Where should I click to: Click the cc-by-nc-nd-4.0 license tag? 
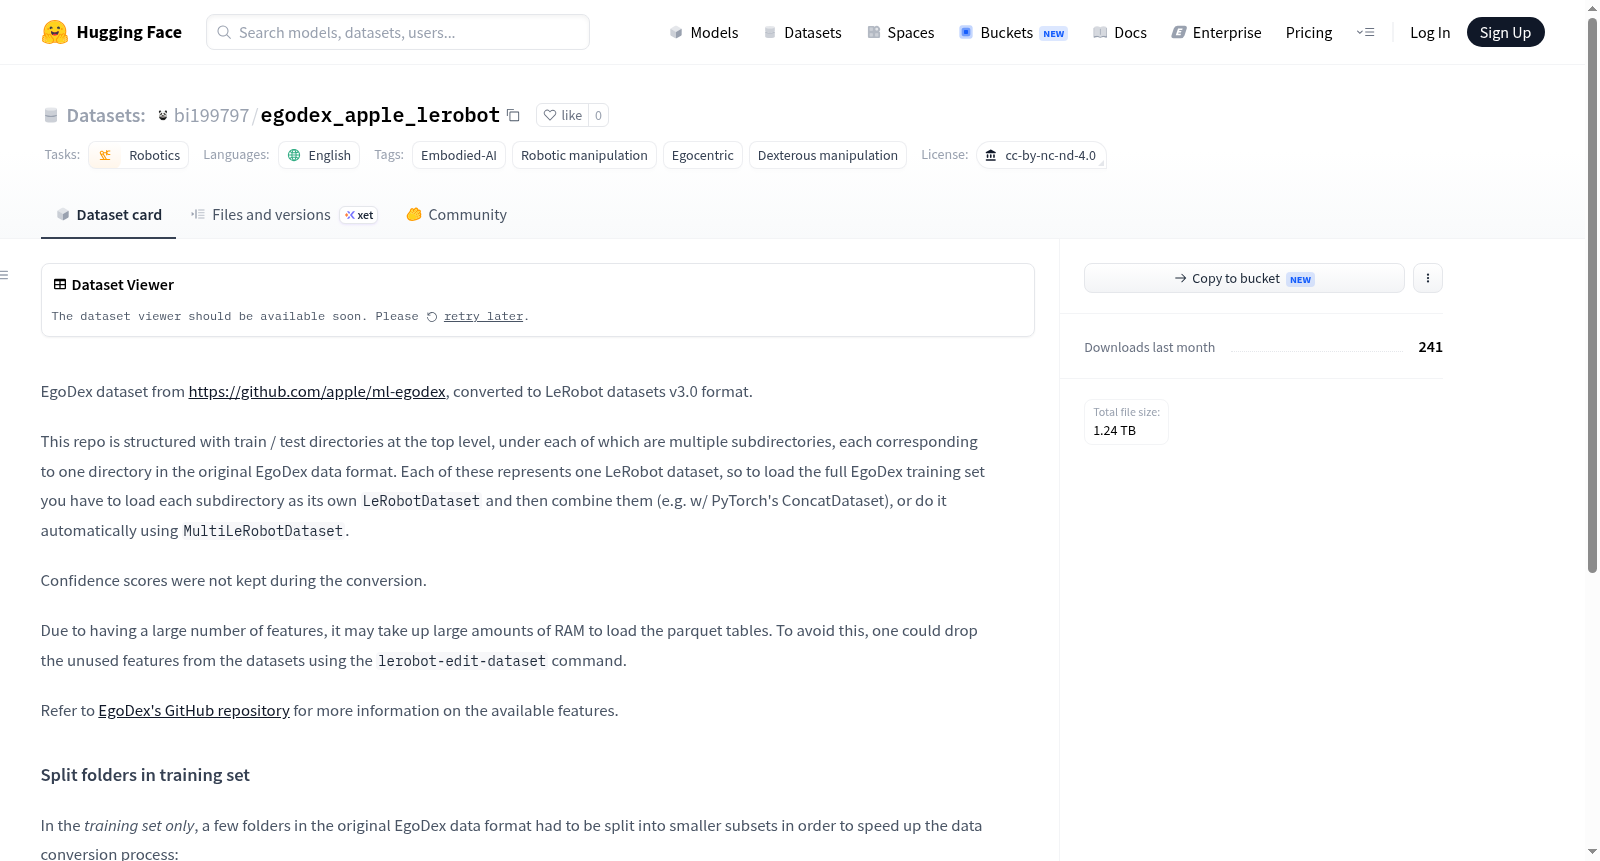(1041, 155)
